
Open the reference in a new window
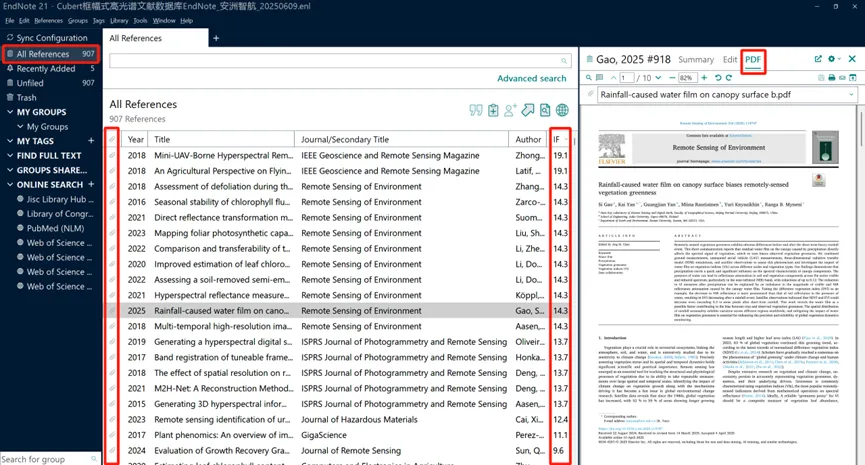click(818, 59)
